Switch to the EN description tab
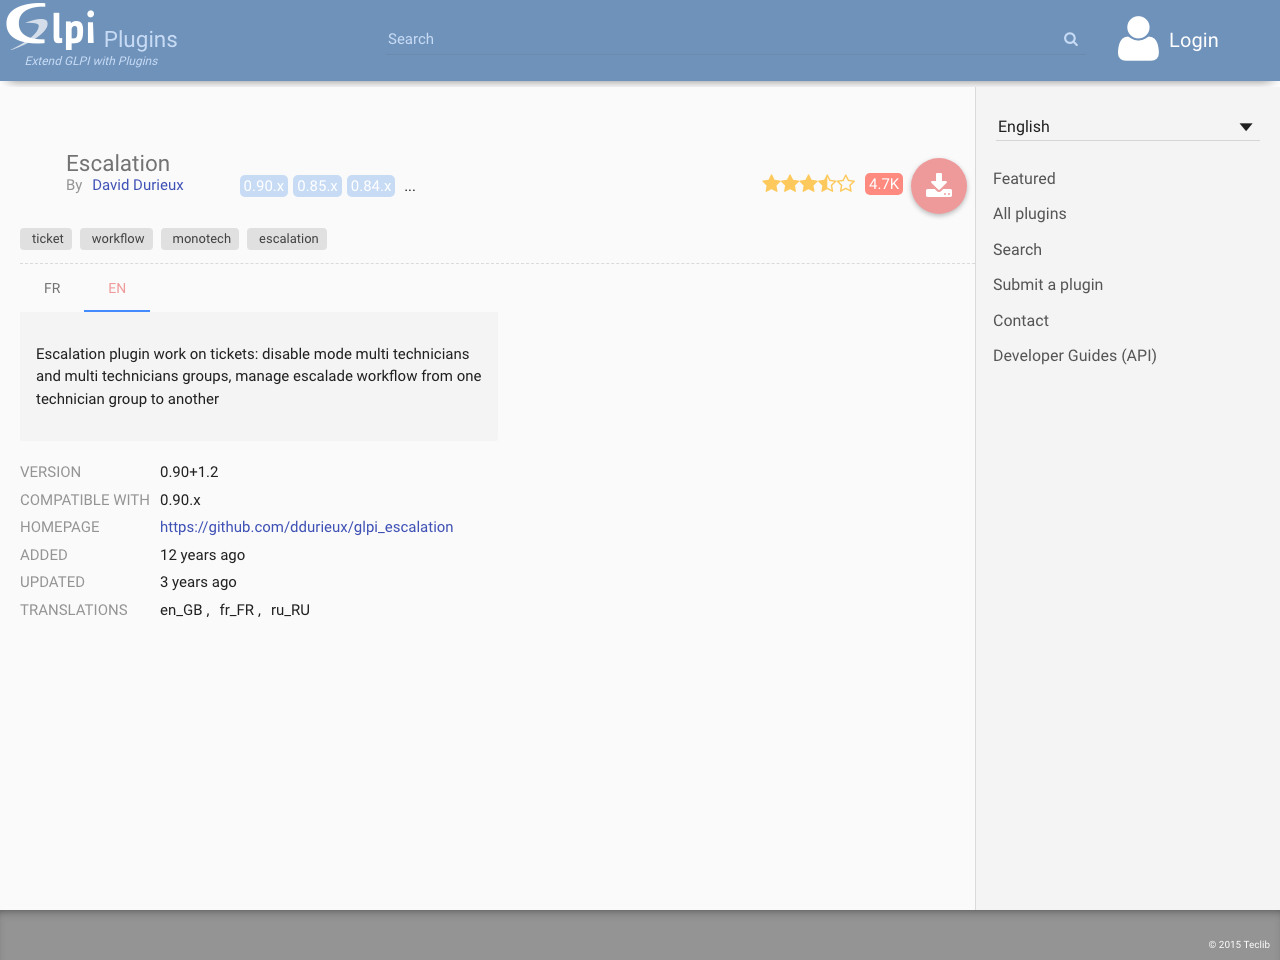Screen dimensions: 1280x960 tap(116, 288)
